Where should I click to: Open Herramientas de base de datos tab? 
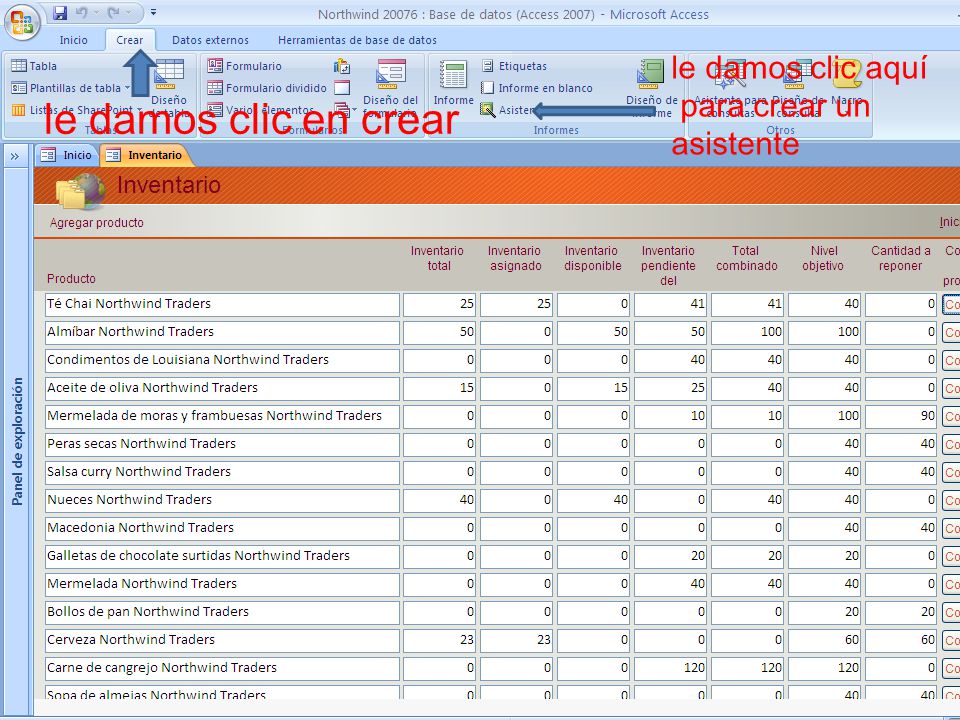pyautogui.click(x=357, y=40)
